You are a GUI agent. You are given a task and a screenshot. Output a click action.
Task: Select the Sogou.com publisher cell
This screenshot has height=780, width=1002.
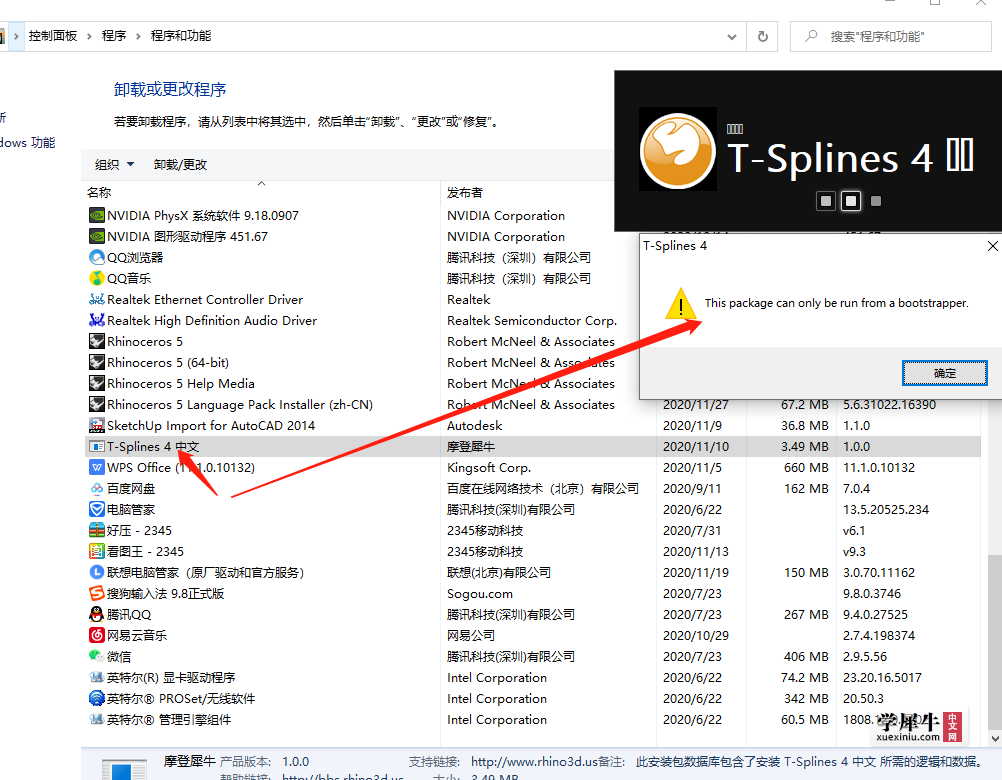(479, 593)
